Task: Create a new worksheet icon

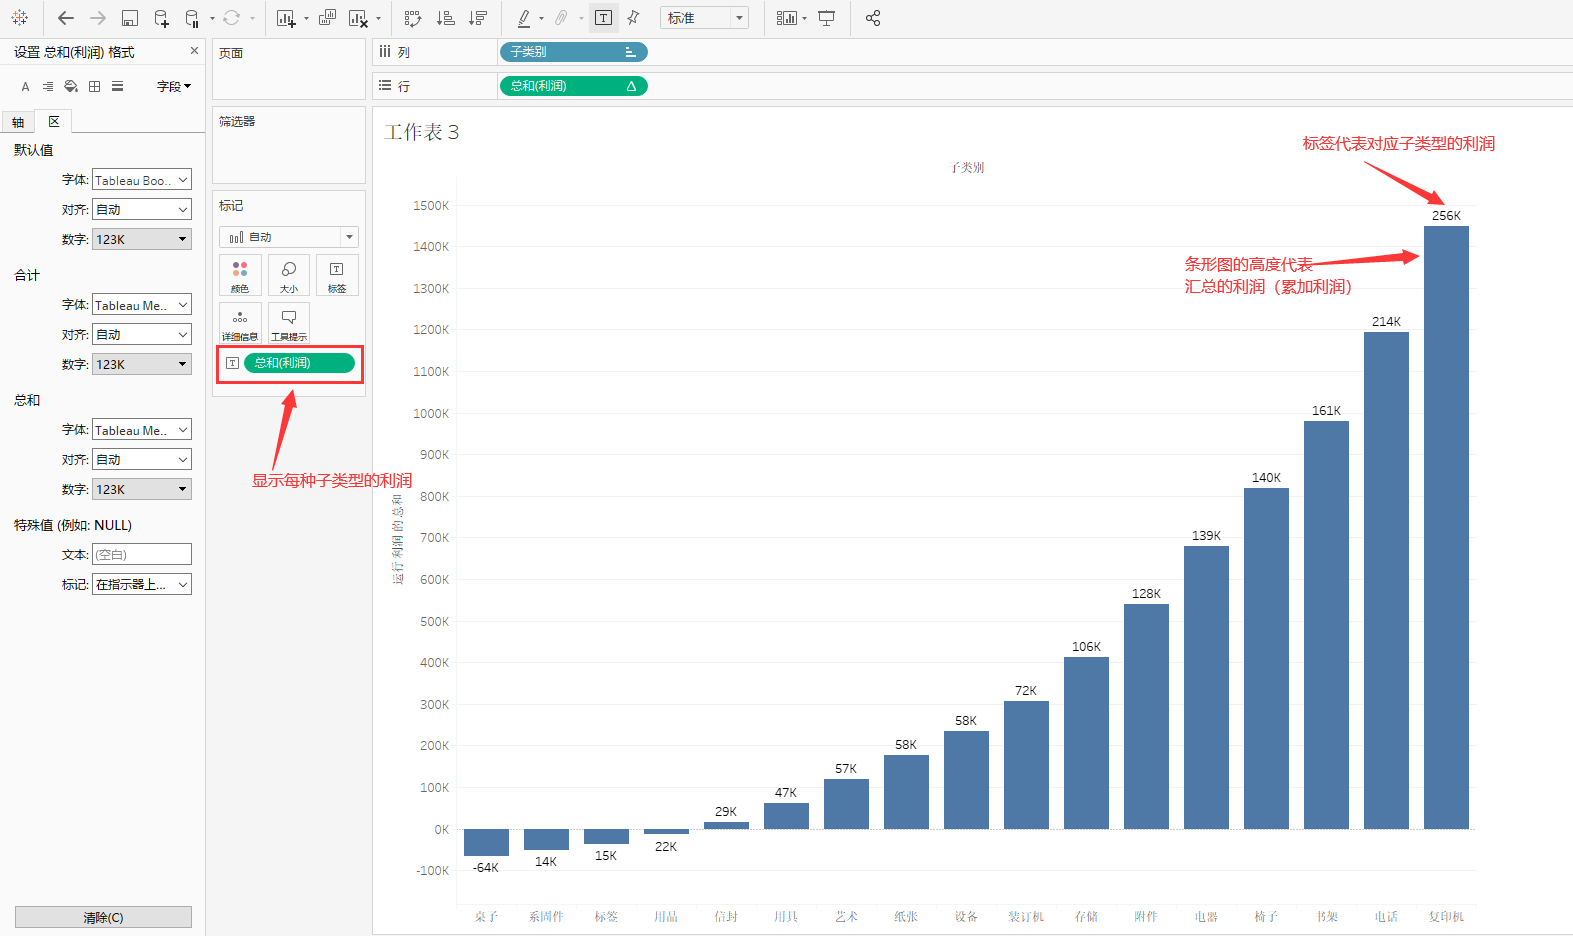Action: (x=285, y=18)
